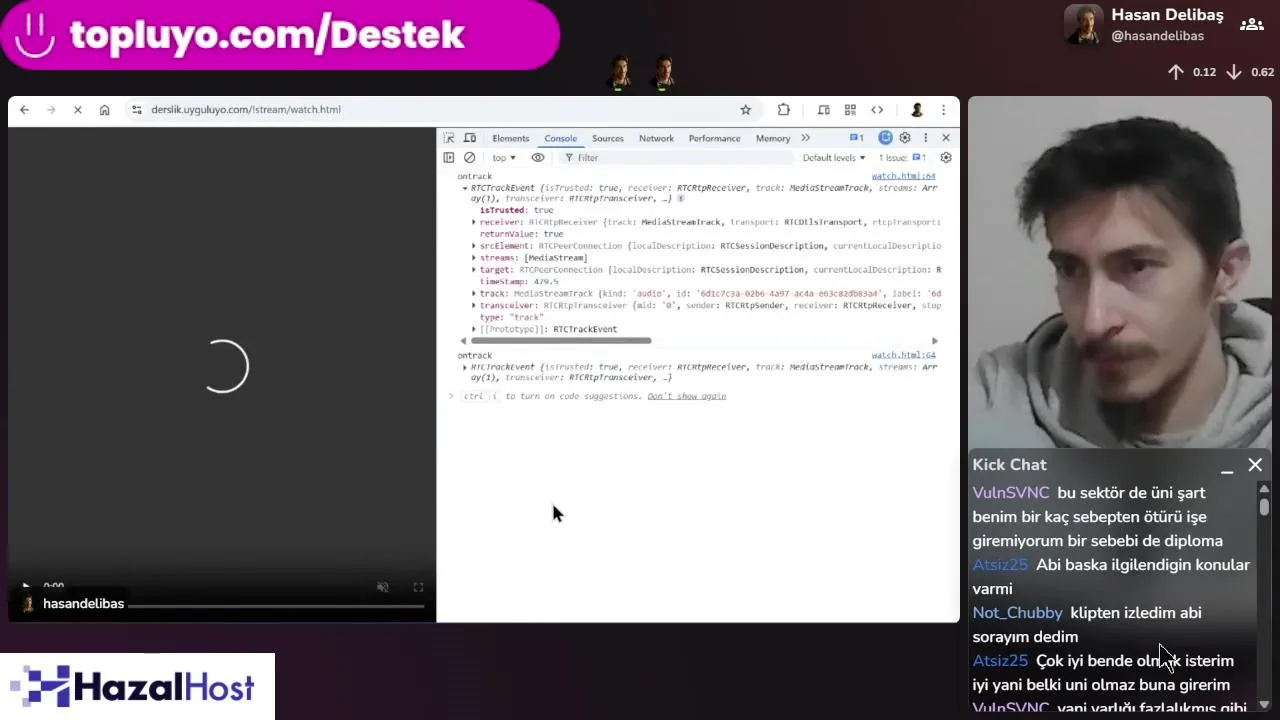Image resolution: width=1280 pixels, height=720 pixels.
Task: Open the 1 Issue link
Action: point(903,158)
